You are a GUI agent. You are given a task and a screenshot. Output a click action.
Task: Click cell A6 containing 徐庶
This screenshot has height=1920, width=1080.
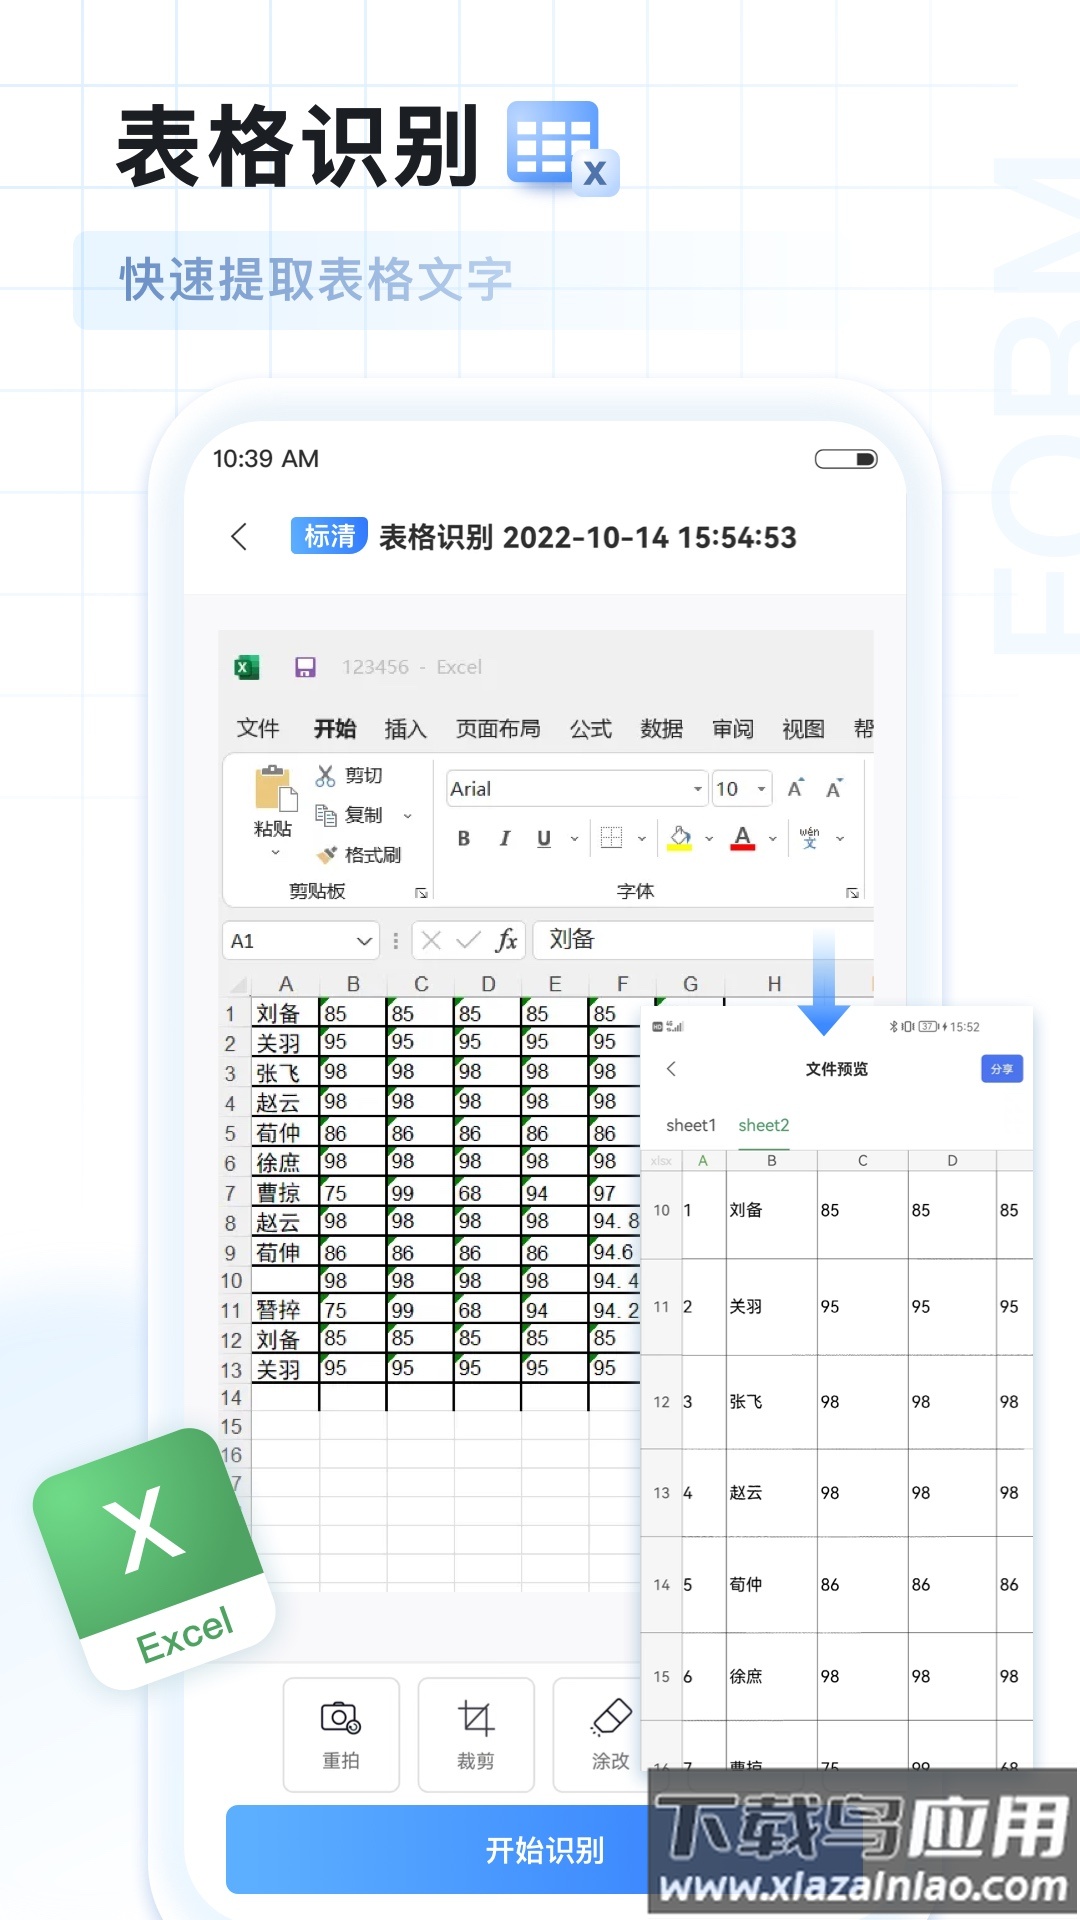click(284, 1163)
